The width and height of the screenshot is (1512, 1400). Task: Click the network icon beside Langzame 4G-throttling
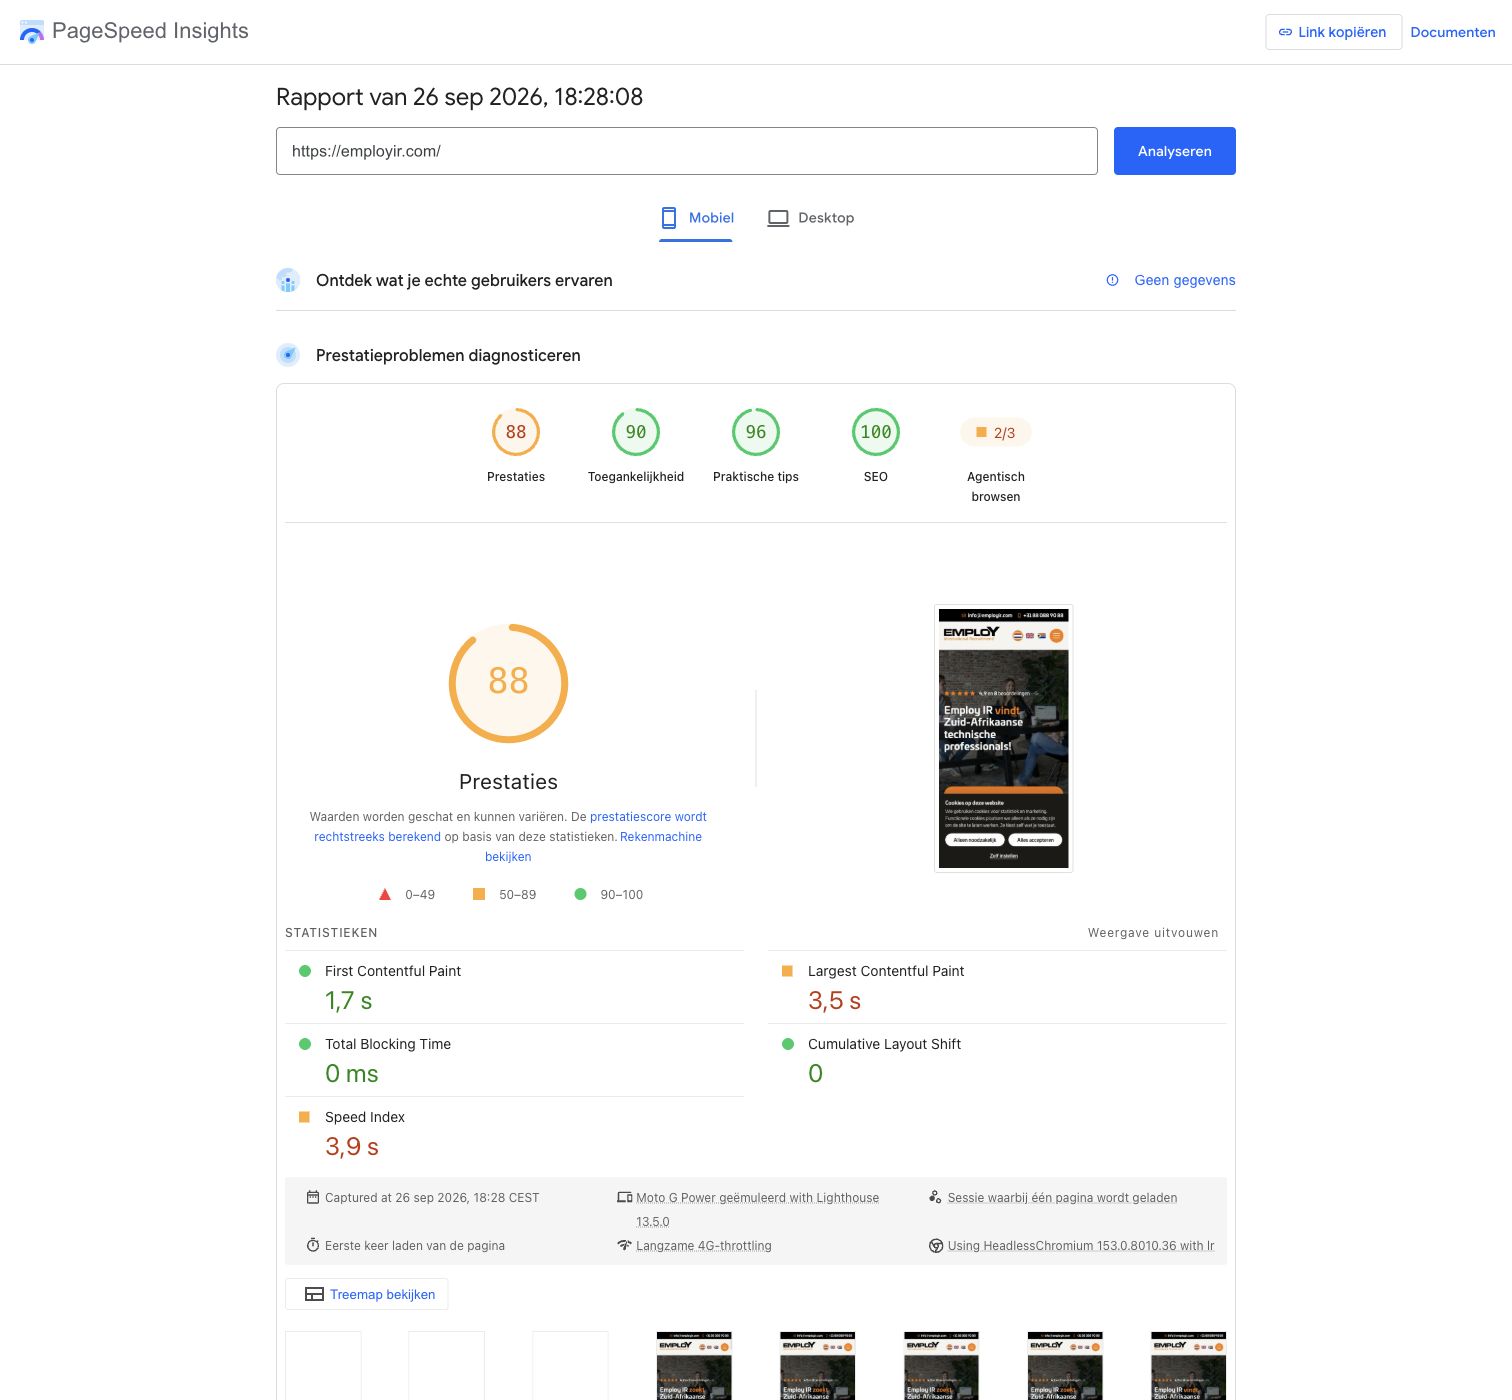tap(624, 1245)
